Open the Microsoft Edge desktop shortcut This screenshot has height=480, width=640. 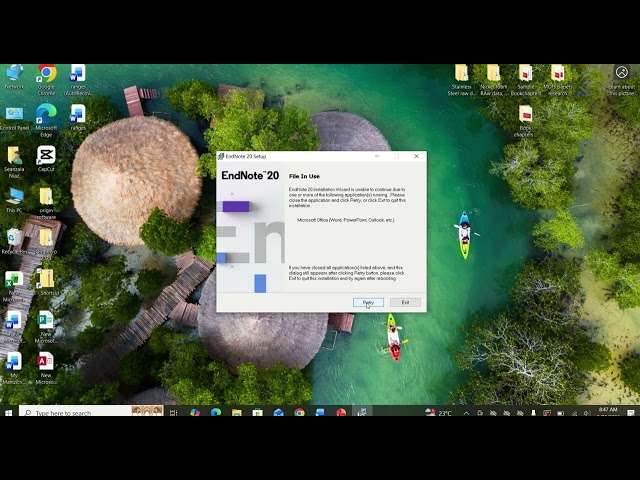tap(46, 120)
